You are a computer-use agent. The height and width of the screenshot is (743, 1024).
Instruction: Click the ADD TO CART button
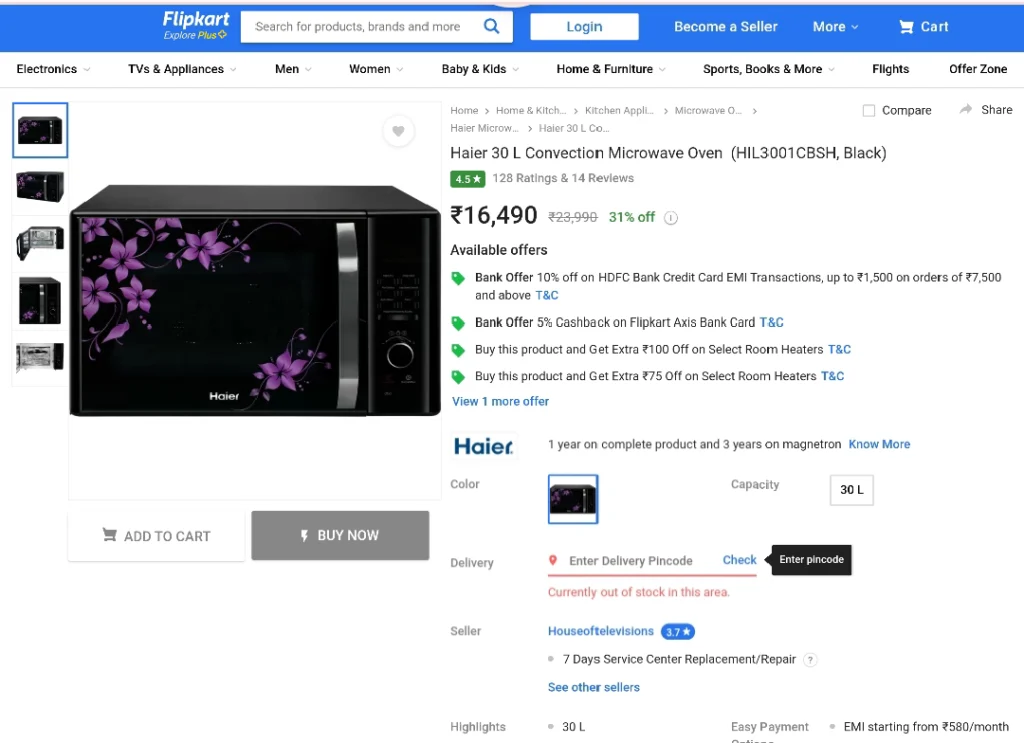click(x=157, y=536)
